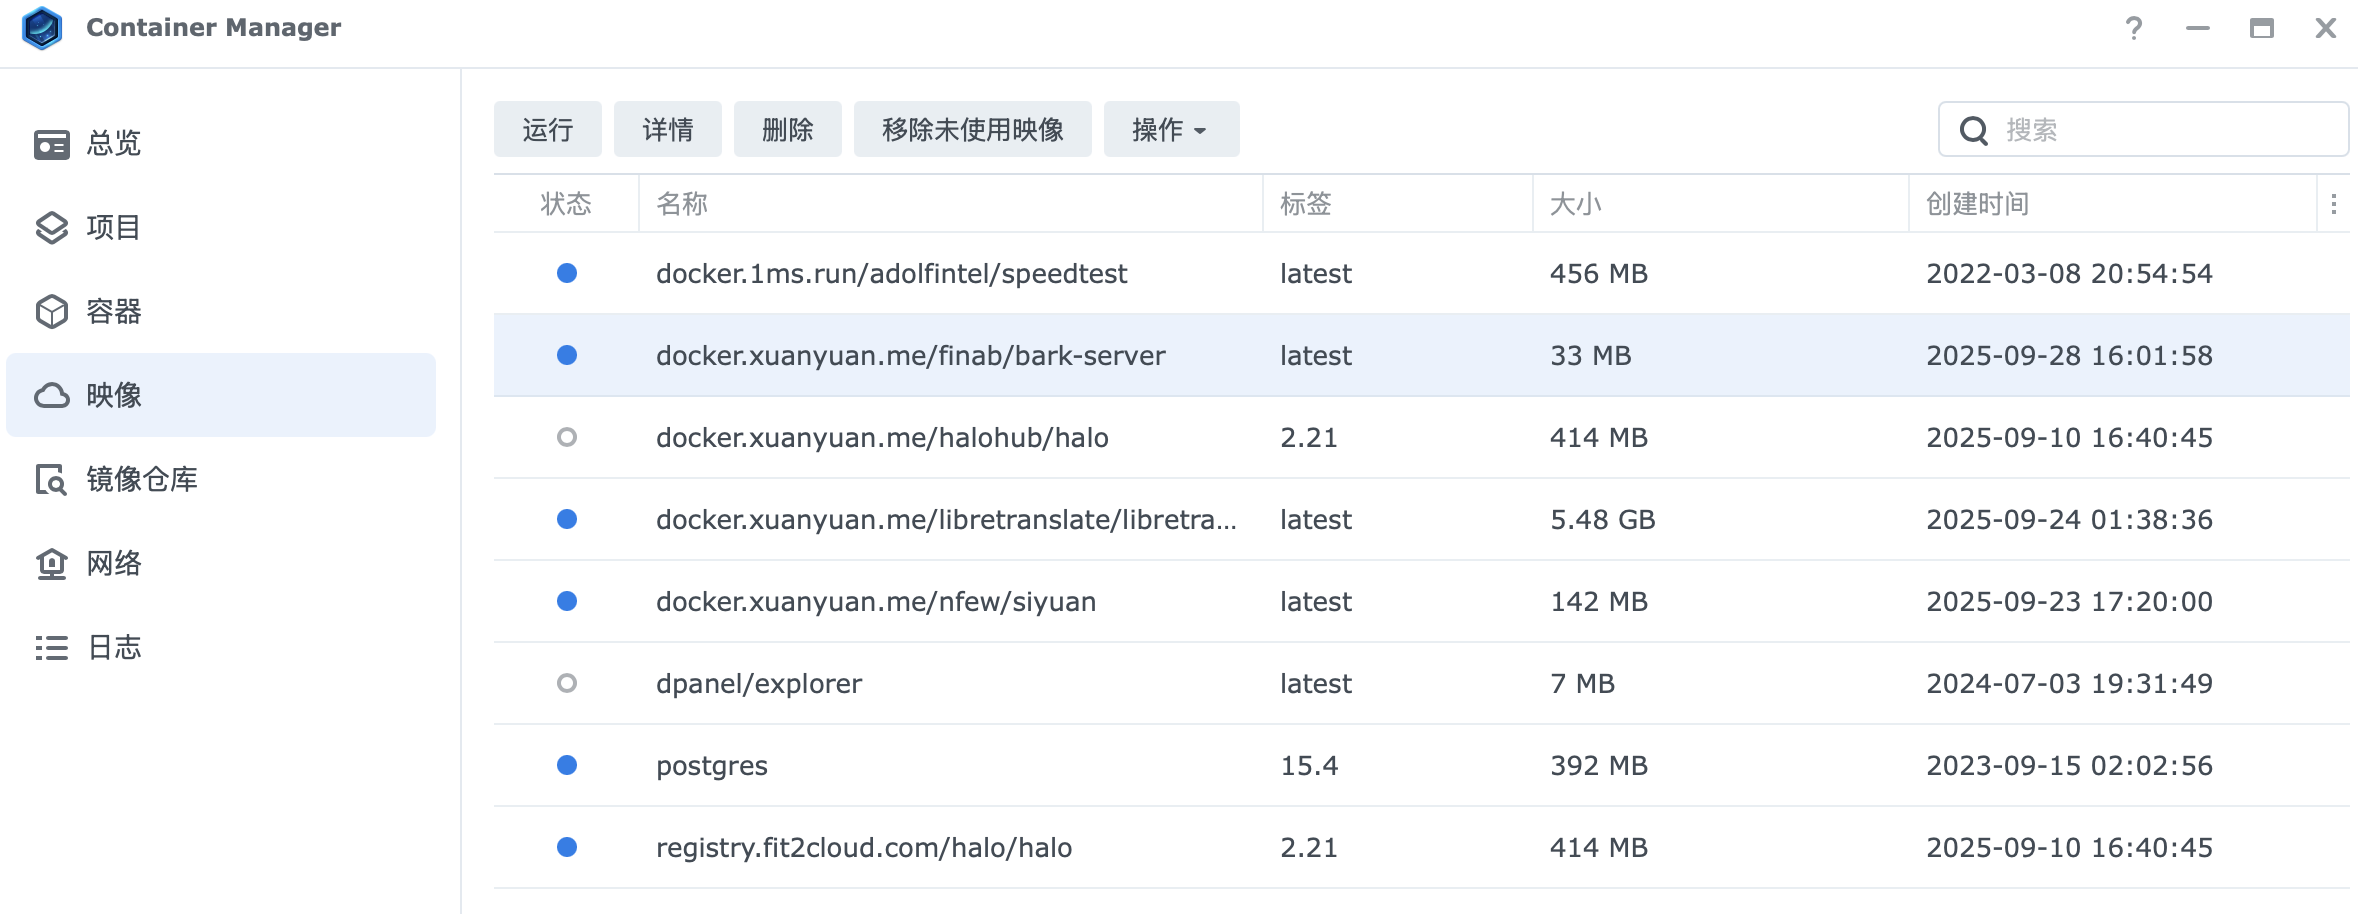Click the Overview (总览) sidebar icon

(51, 144)
